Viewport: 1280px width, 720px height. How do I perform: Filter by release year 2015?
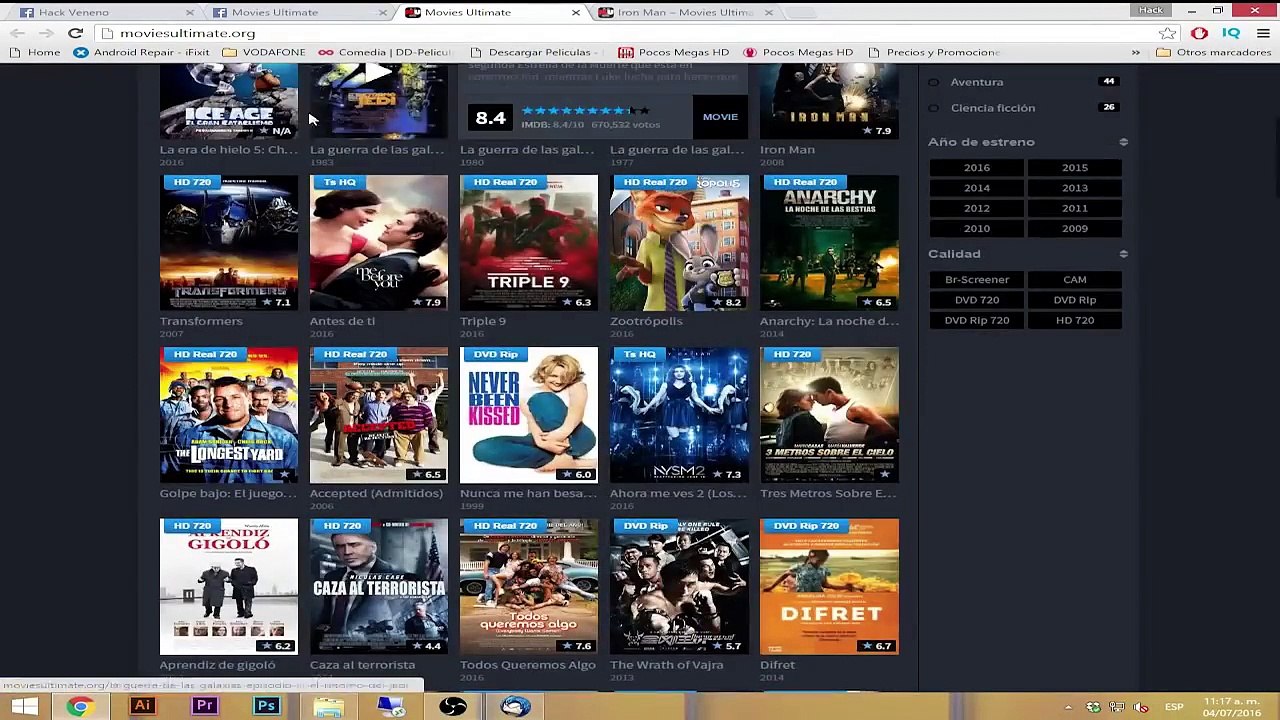coord(1075,168)
